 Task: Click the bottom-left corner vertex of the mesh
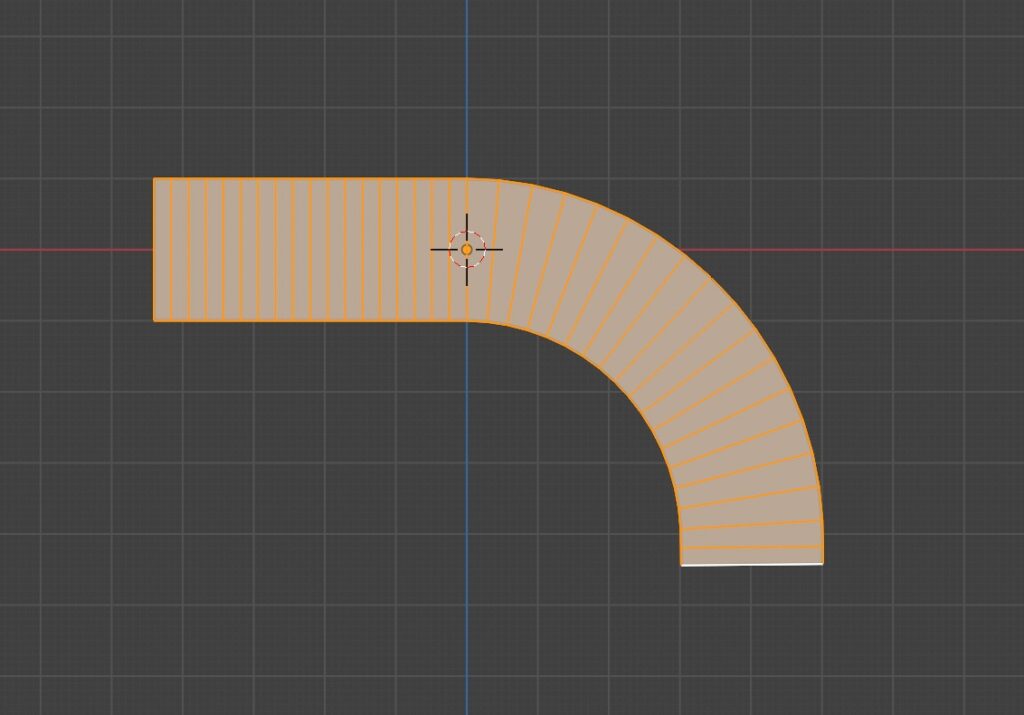(x=154, y=320)
